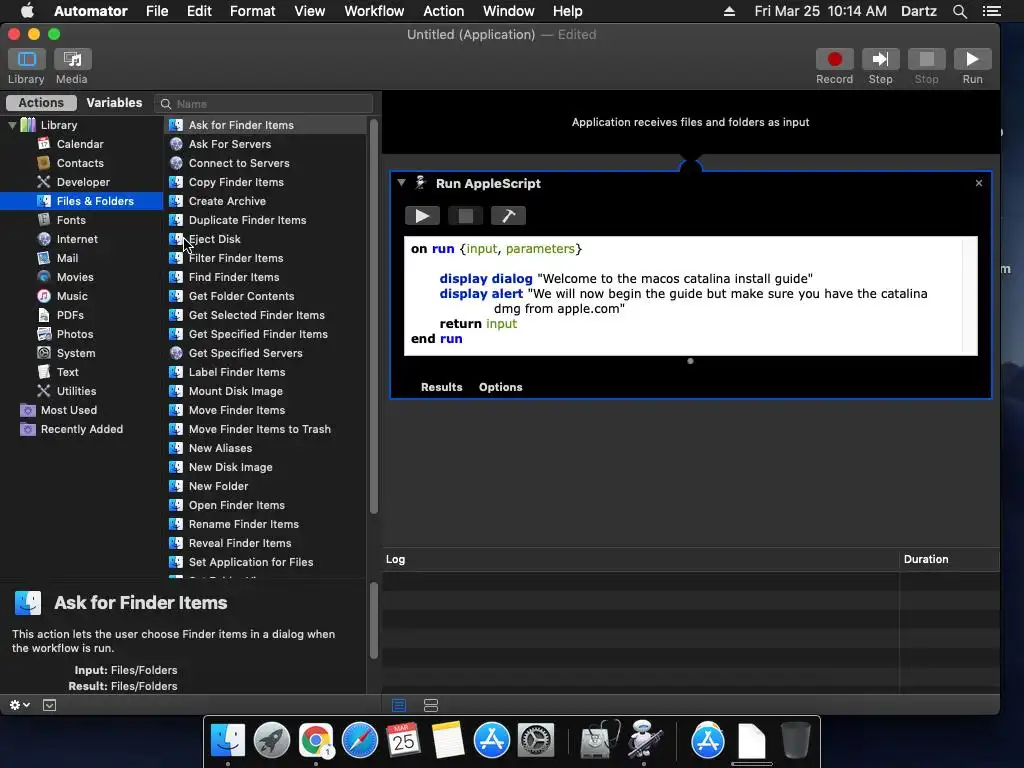Open Finder from the Dock
Screen dimensions: 1024x768
227,740
